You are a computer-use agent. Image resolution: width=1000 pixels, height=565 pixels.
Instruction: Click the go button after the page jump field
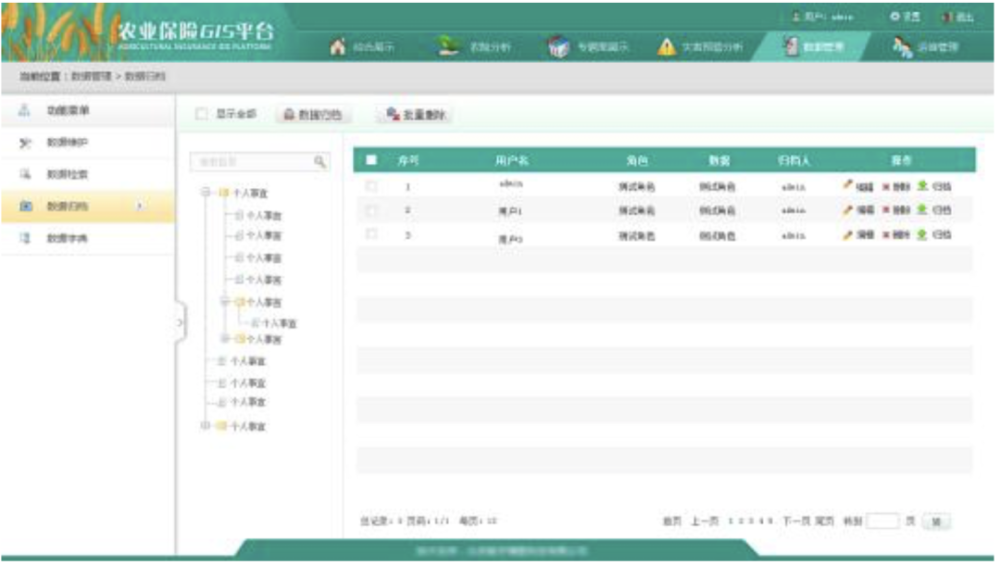[936, 522]
